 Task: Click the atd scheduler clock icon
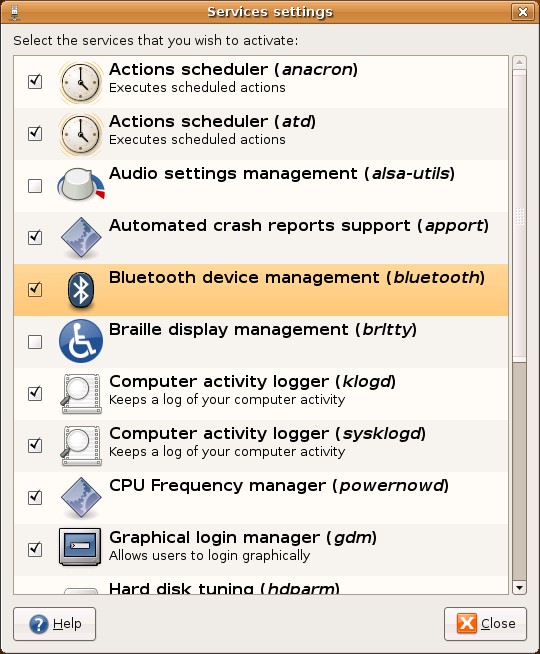tap(80, 134)
